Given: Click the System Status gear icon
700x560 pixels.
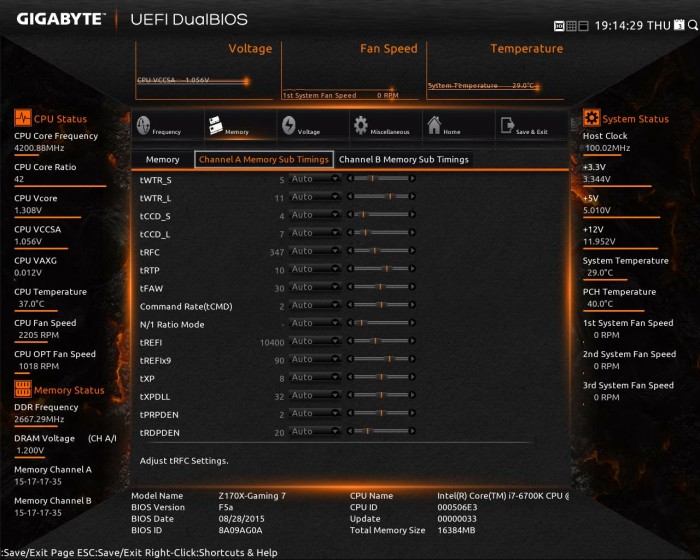Looking at the screenshot, I should 591,119.
